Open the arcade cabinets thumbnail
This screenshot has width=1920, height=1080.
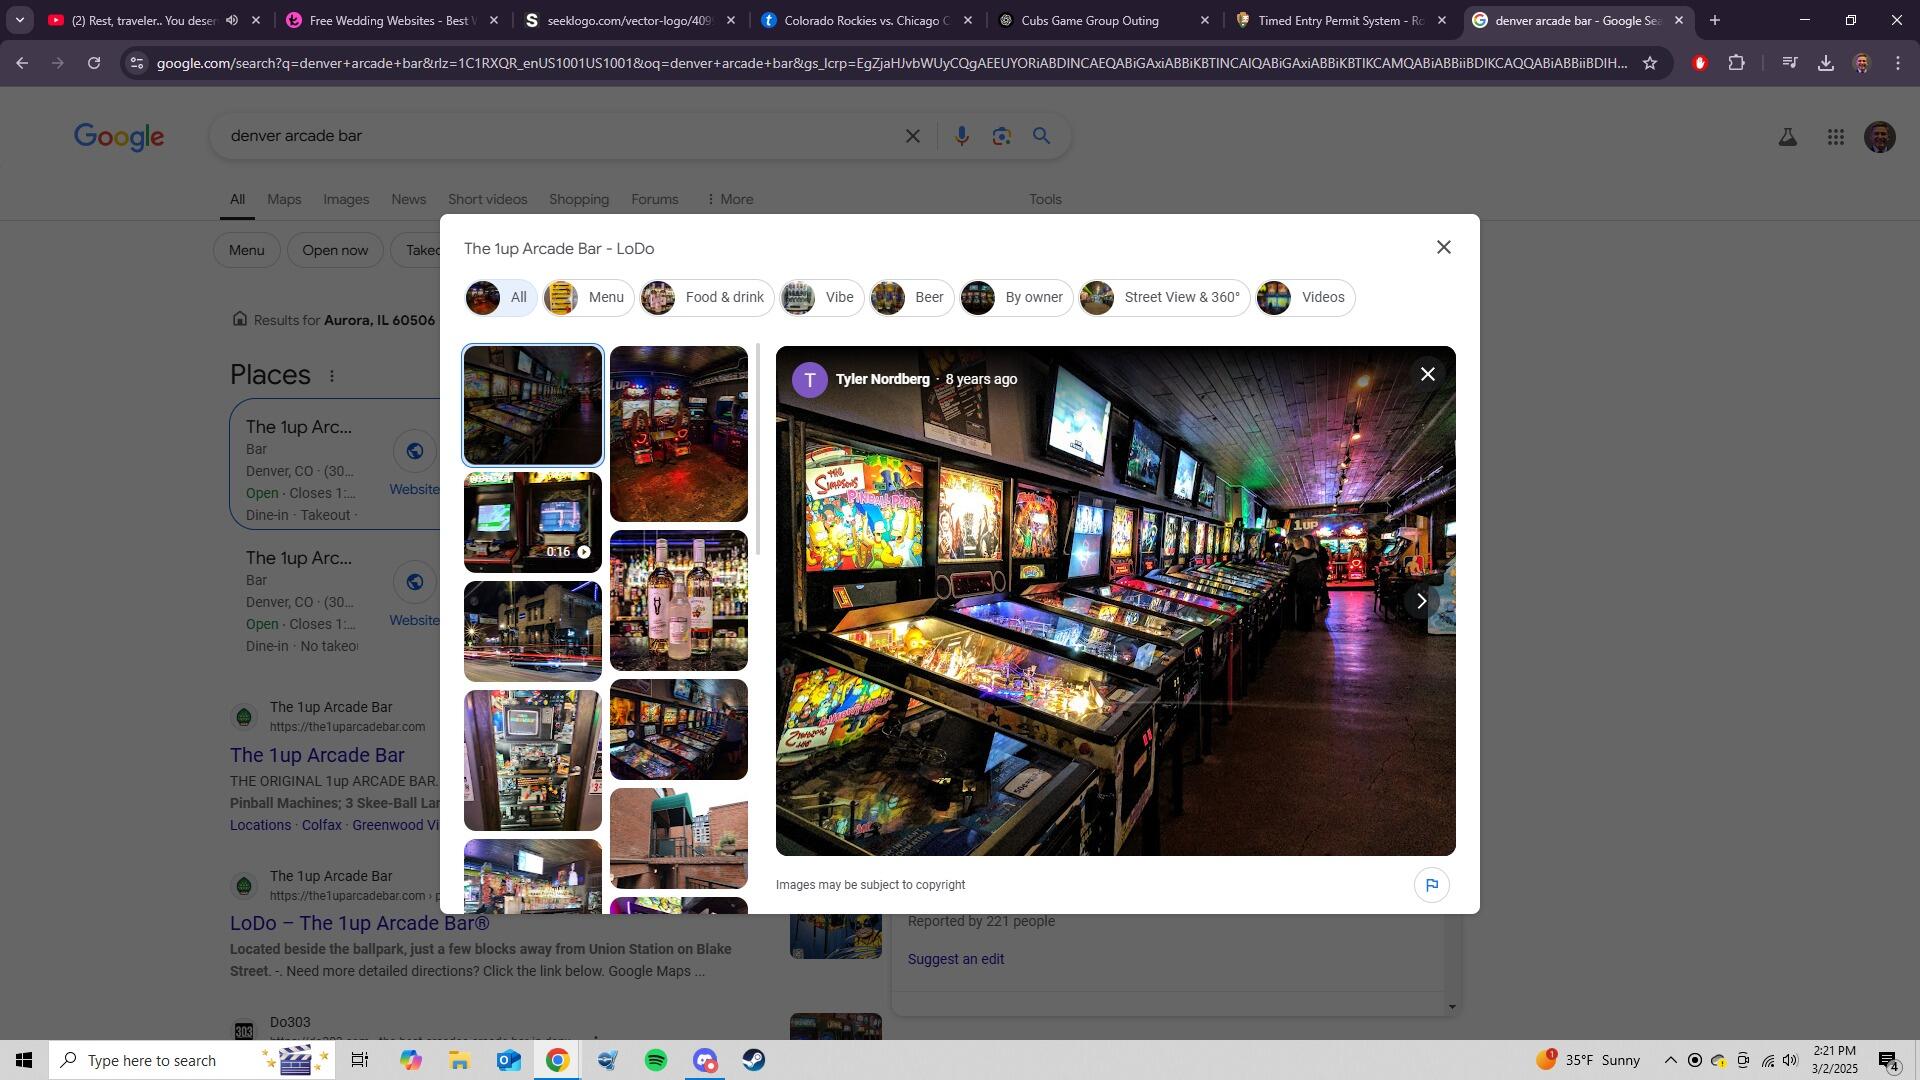click(x=679, y=434)
